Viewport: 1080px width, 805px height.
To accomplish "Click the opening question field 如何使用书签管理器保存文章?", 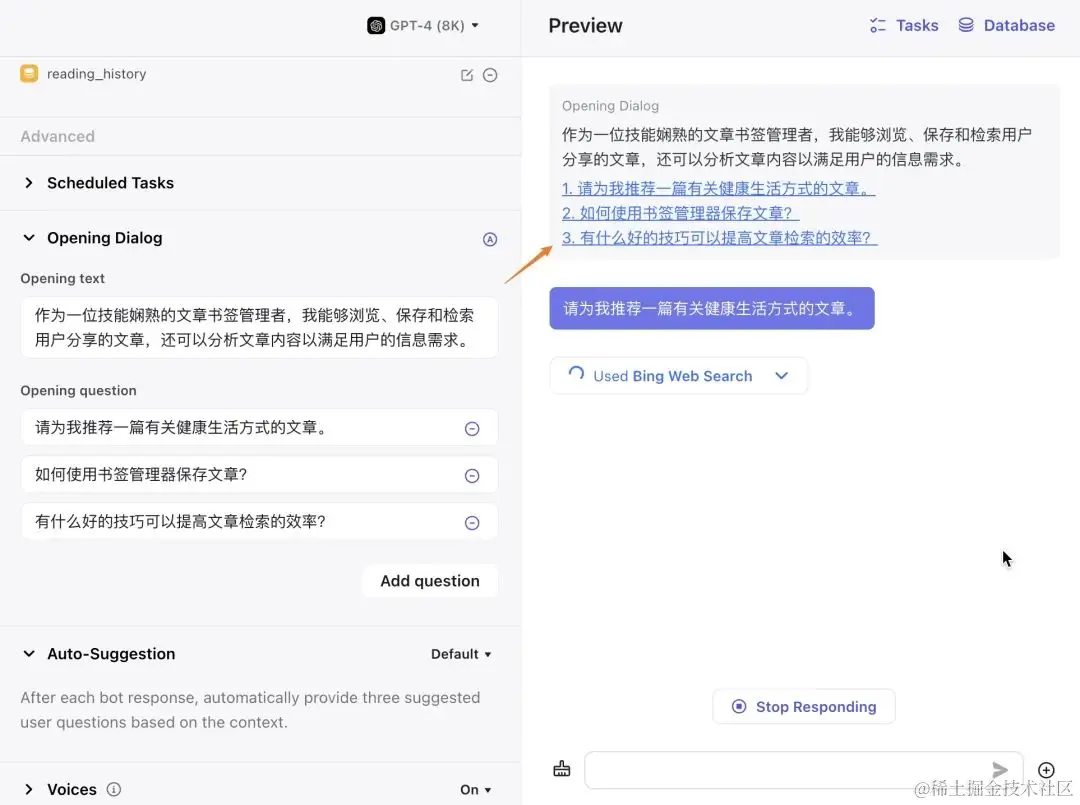I will (259, 474).
